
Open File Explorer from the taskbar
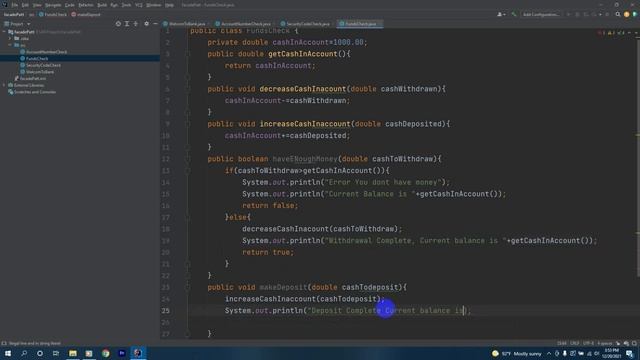click(x=73, y=353)
